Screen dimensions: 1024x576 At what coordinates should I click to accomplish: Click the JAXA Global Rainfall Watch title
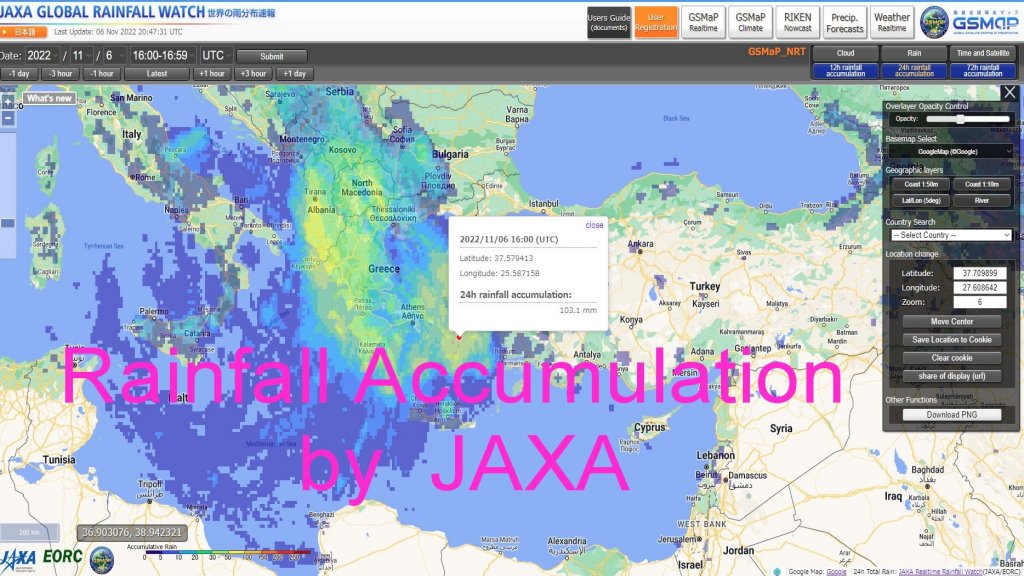coord(103,12)
